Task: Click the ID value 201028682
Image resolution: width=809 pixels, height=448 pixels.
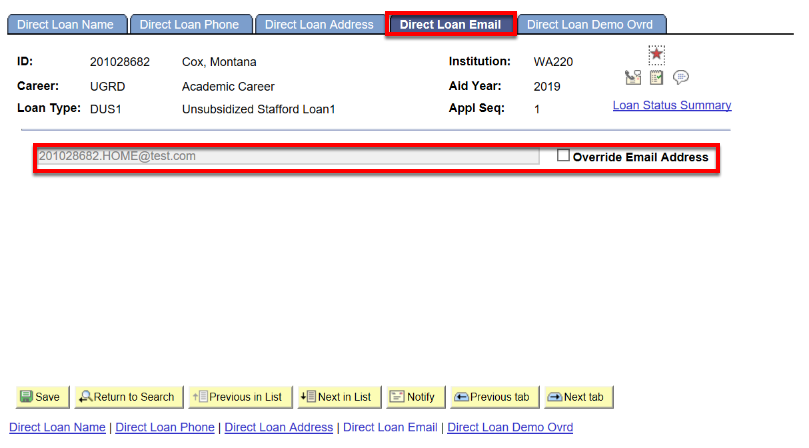Action: (120, 62)
